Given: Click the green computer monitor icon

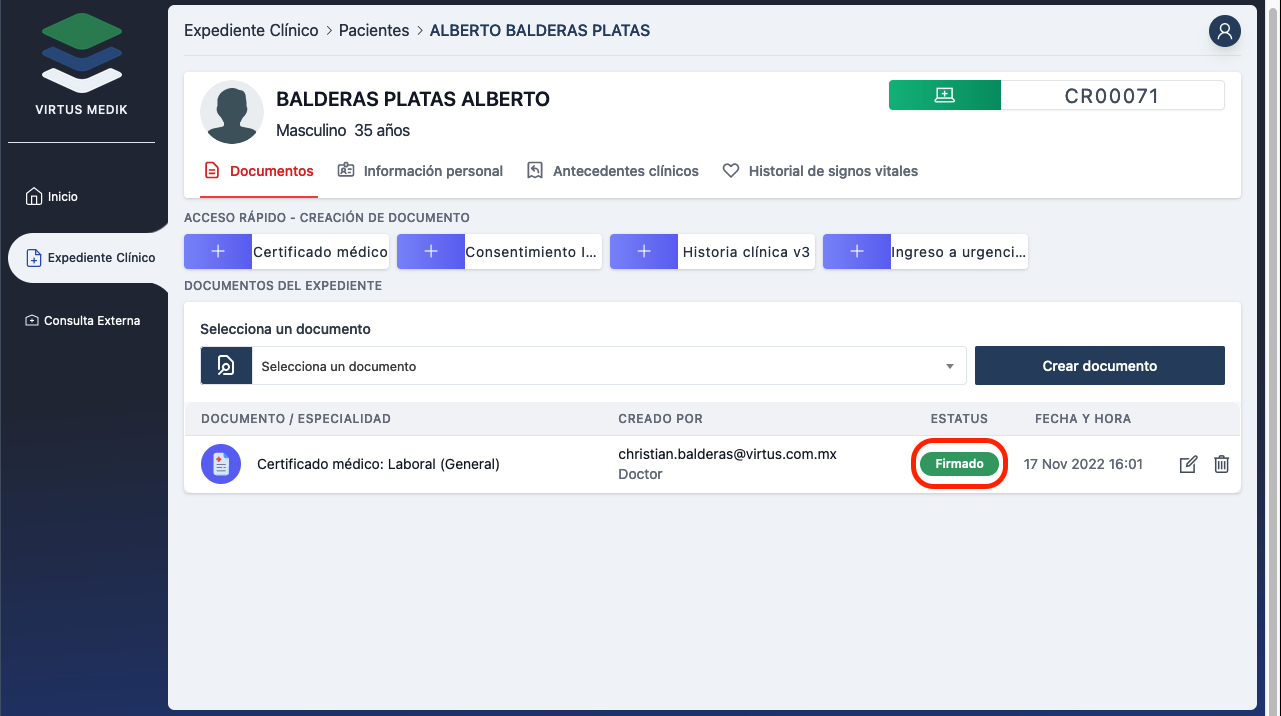Looking at the screenshot, I should (944, 95).
